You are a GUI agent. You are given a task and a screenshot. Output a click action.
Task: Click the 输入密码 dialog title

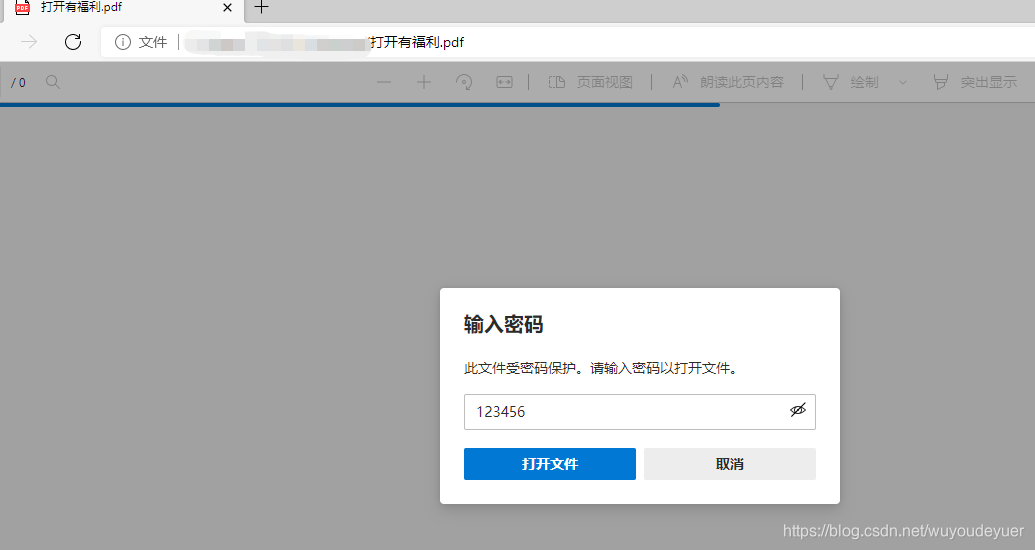coord(504,324)
